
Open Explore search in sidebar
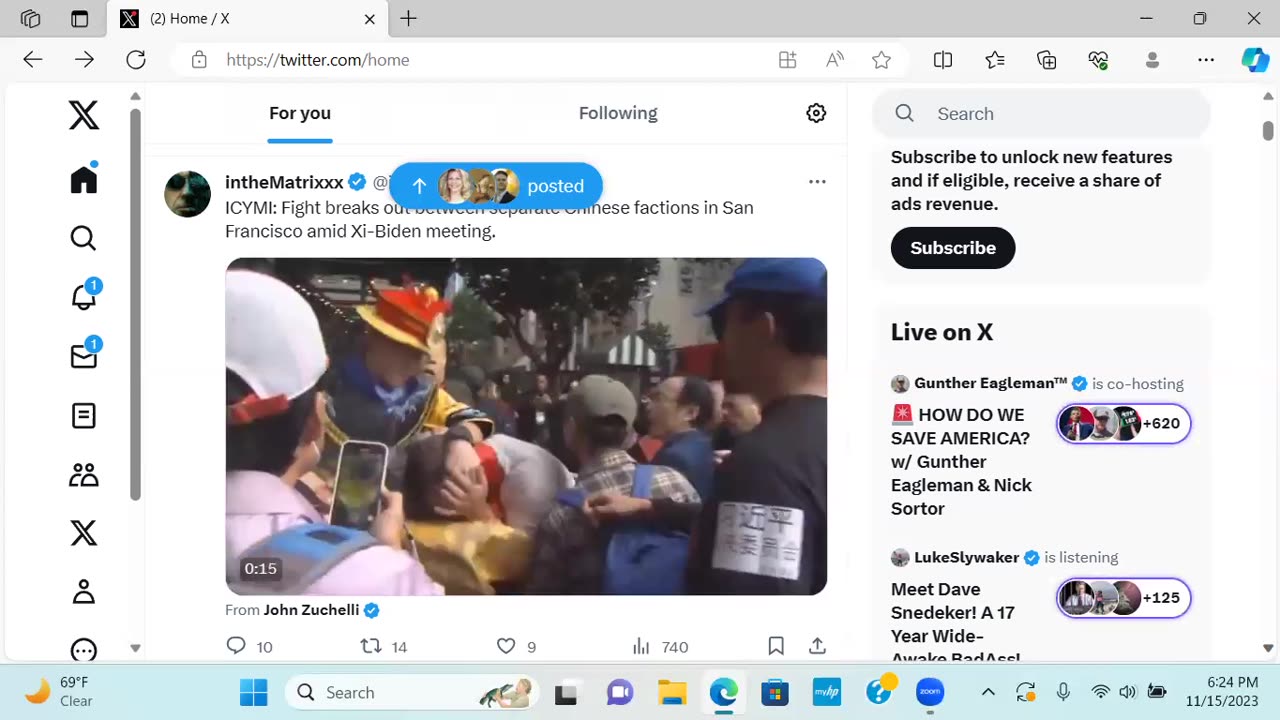84,238
